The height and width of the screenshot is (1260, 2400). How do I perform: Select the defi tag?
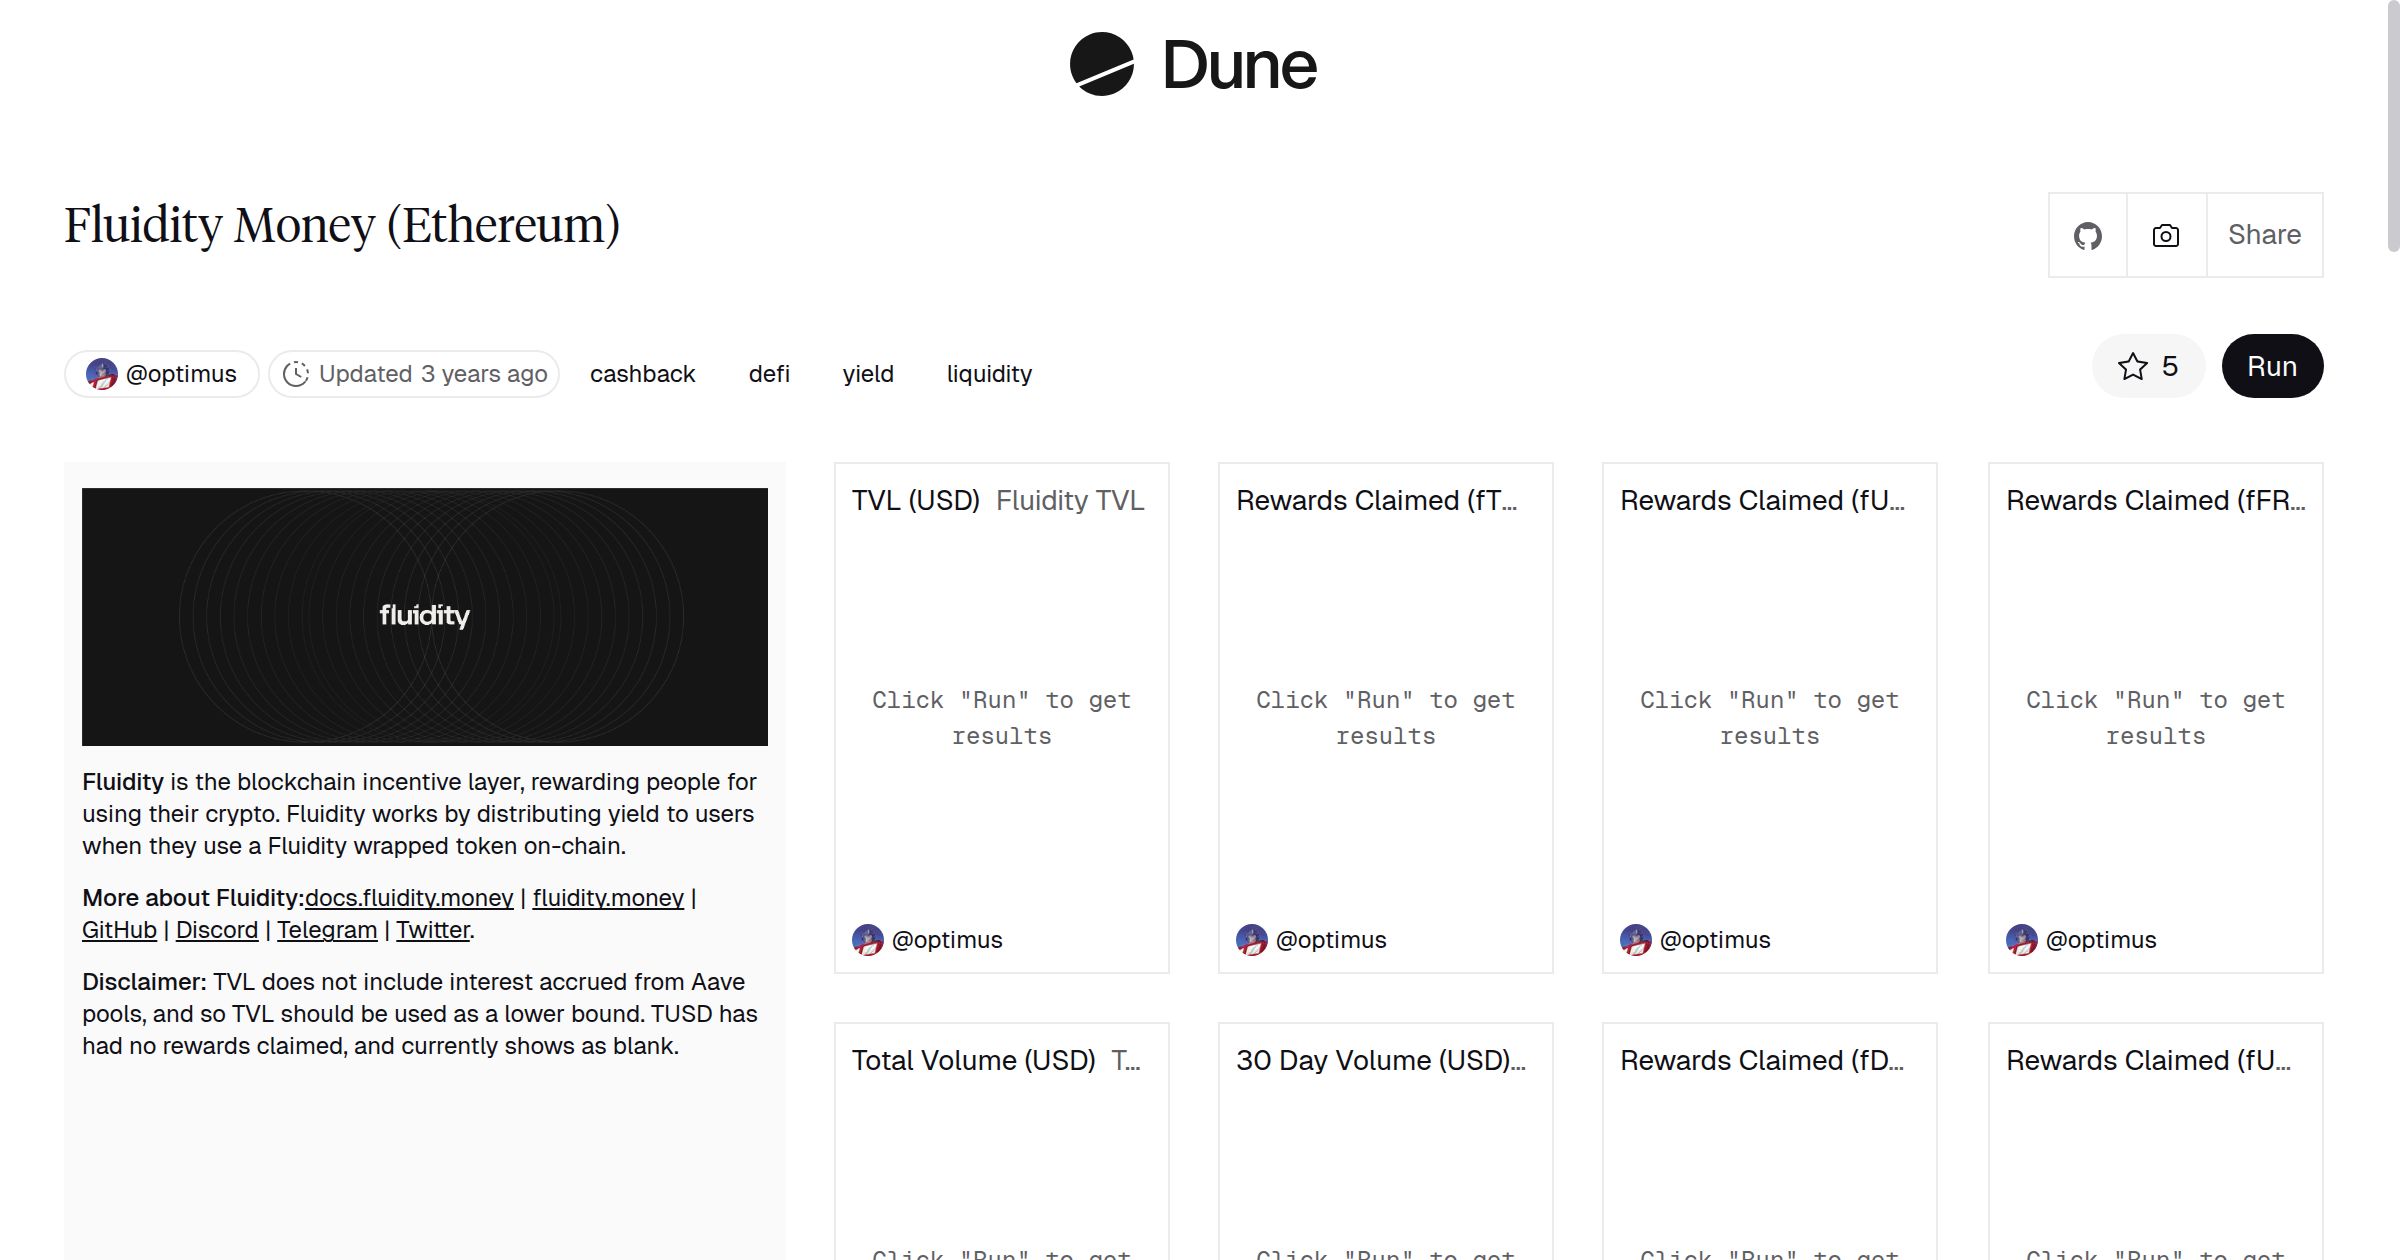769,374
